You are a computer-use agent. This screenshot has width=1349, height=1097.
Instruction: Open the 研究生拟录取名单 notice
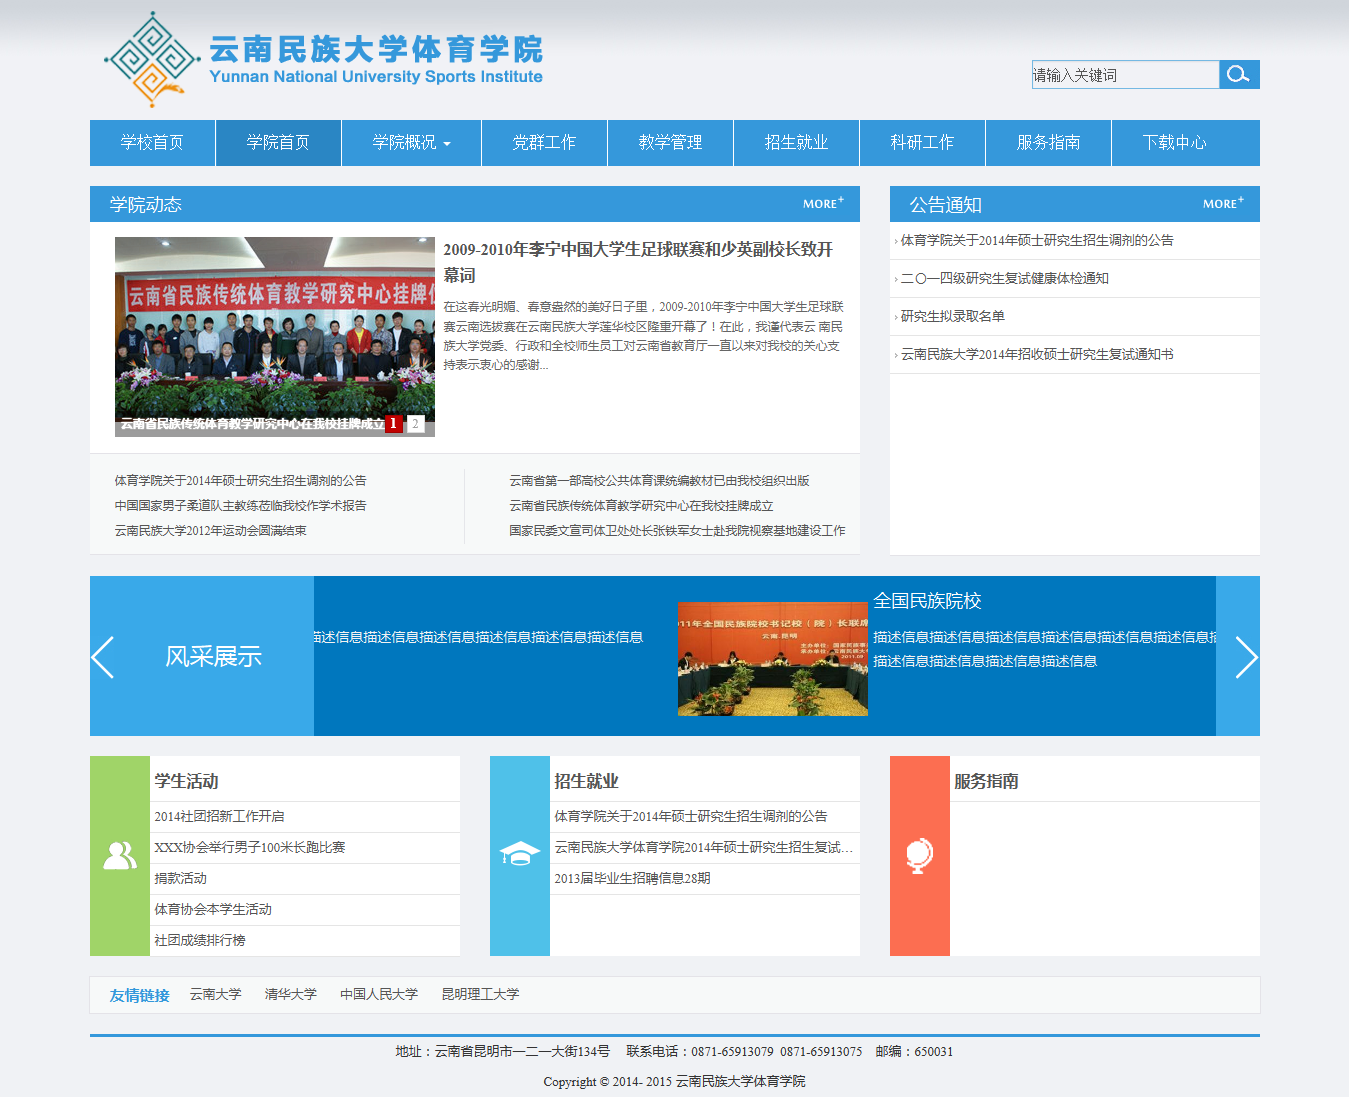[x=953, y=316]
